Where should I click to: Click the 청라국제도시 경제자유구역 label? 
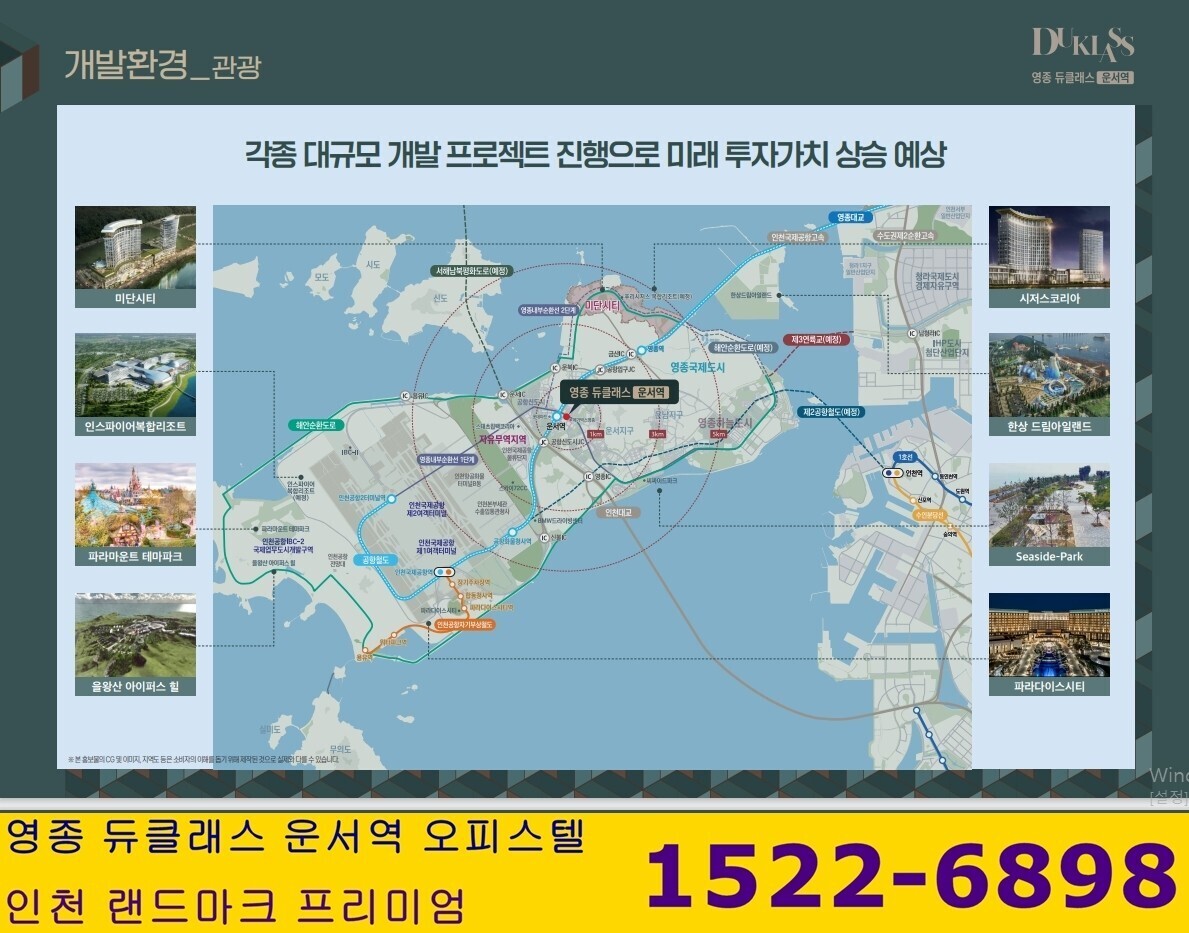click(936, 281)
